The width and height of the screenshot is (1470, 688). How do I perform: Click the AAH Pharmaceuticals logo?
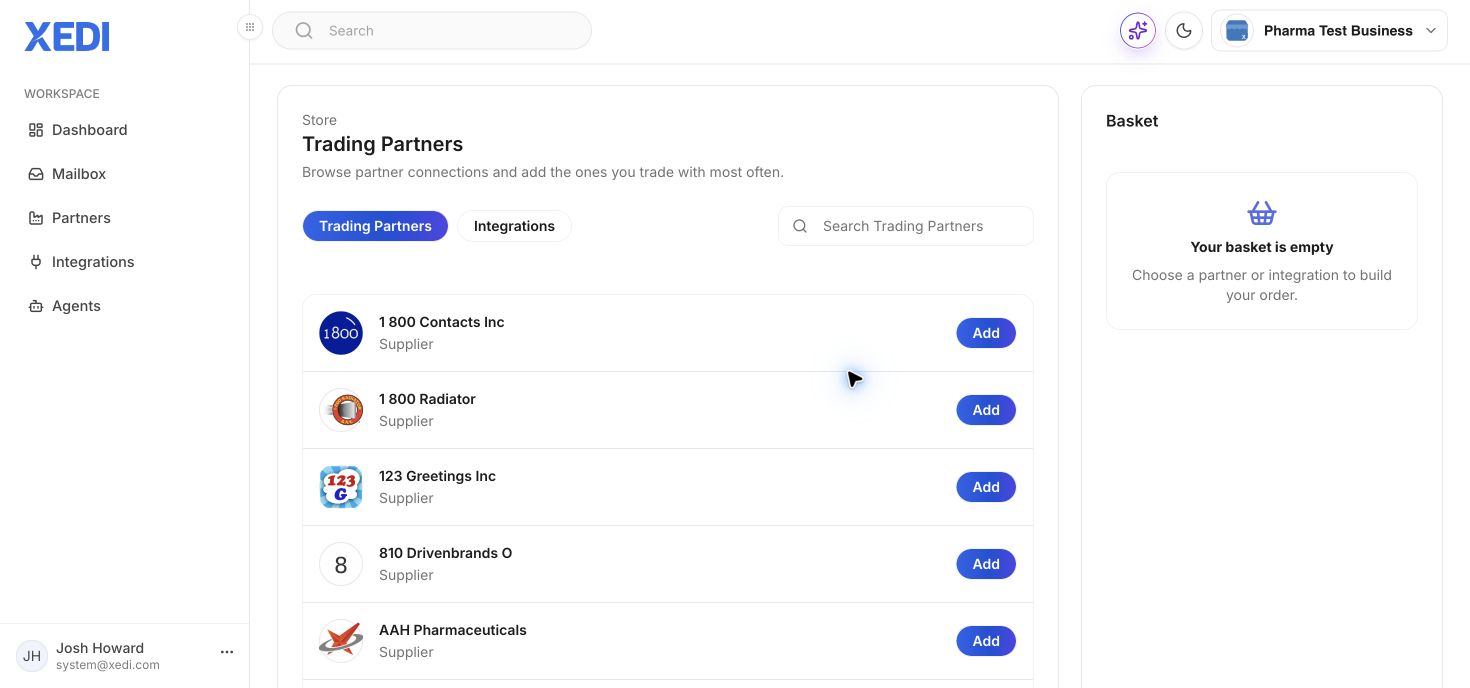coord(341,641)
